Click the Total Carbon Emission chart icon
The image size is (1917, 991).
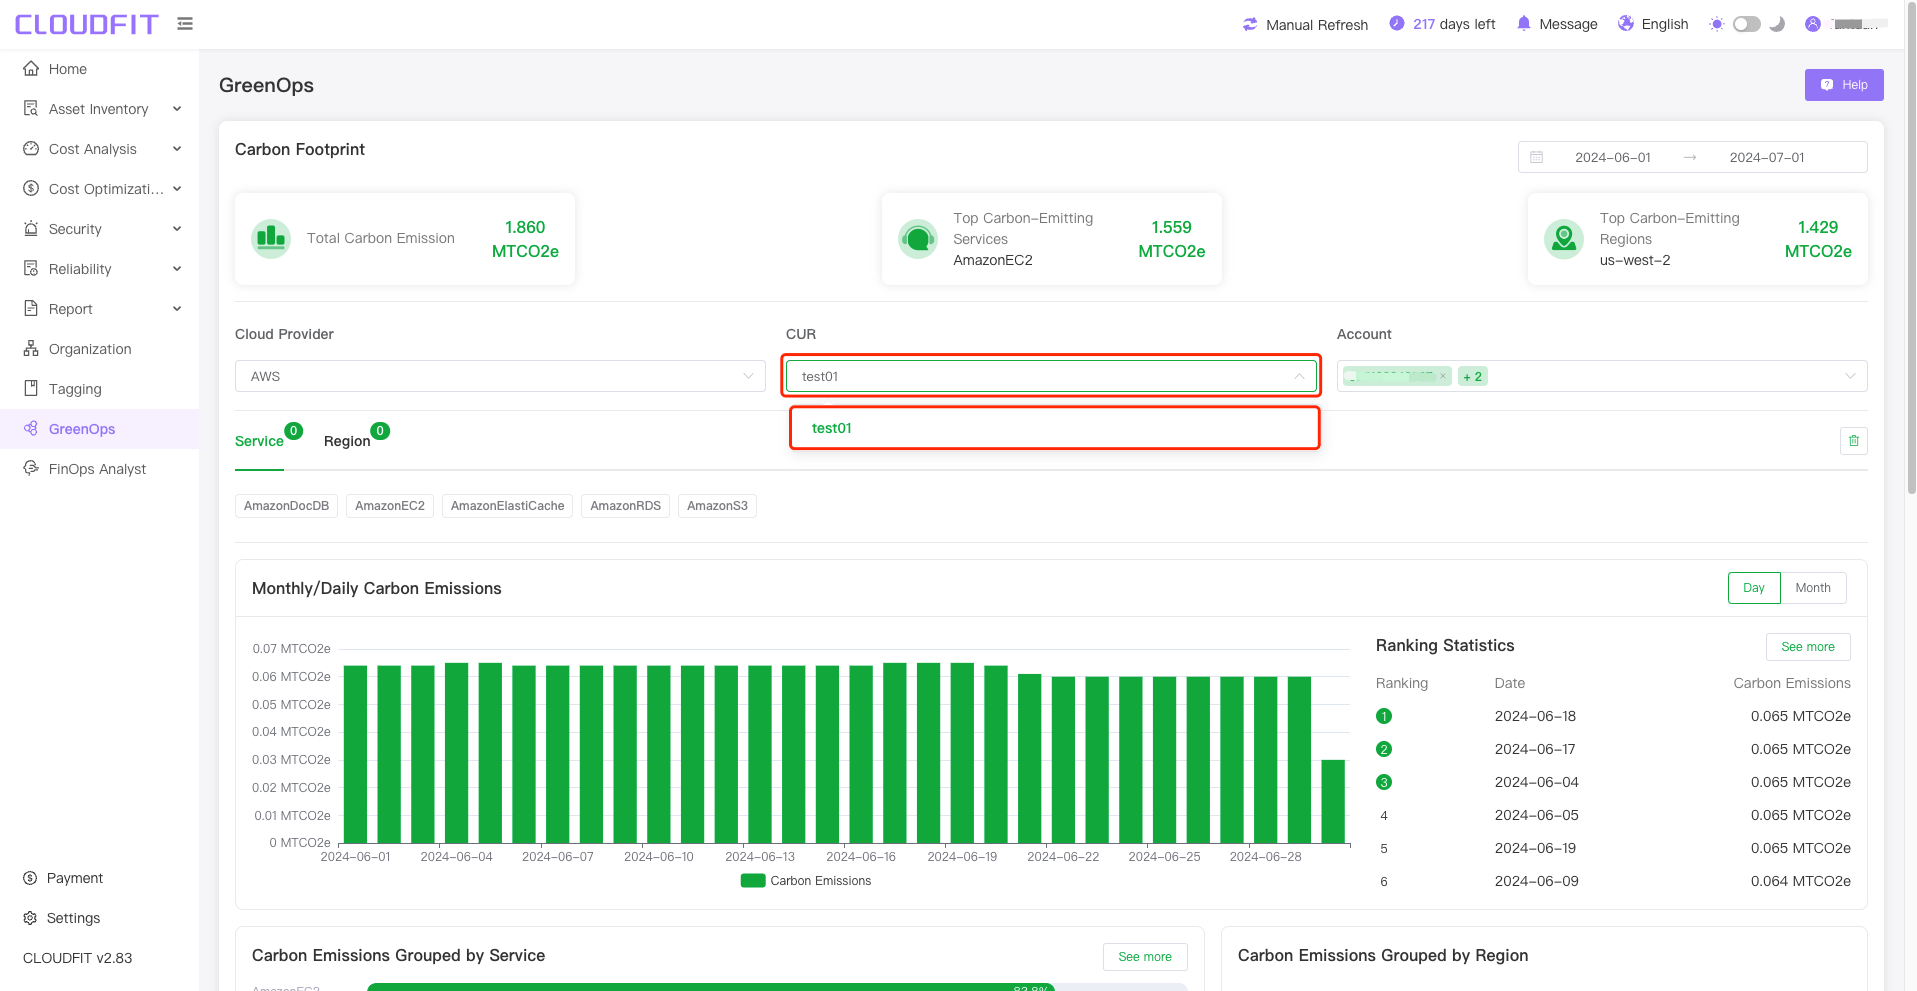(271, 238)
